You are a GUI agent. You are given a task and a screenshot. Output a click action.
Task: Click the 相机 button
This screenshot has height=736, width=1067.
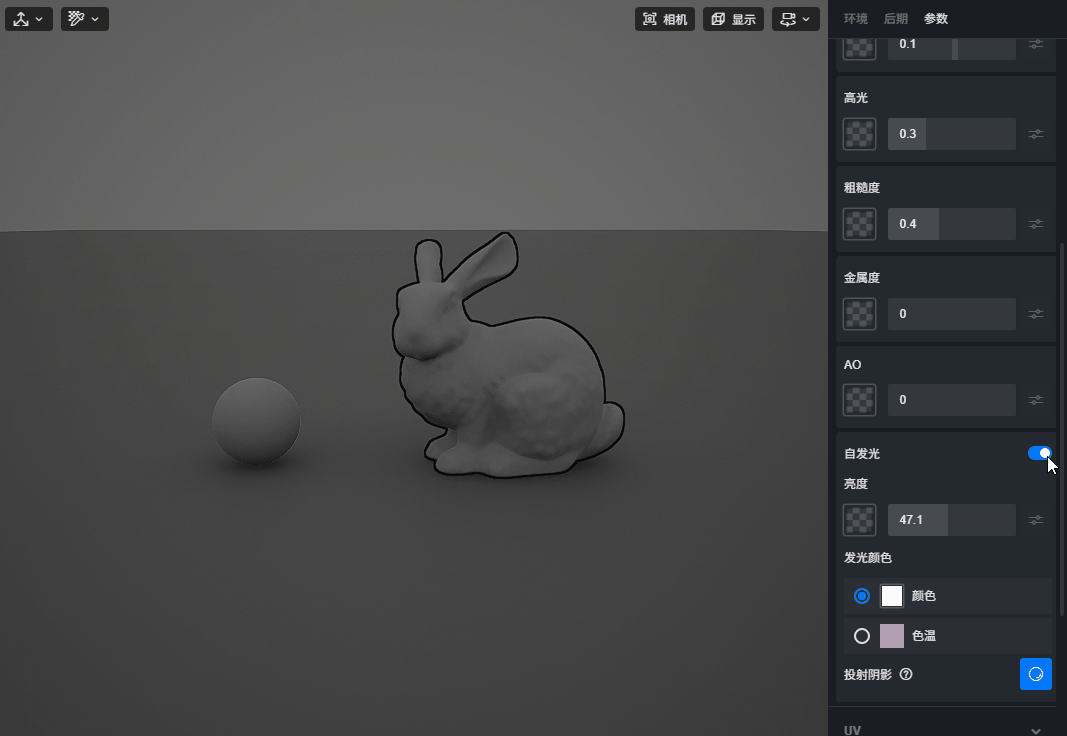[x=665, y=19]
